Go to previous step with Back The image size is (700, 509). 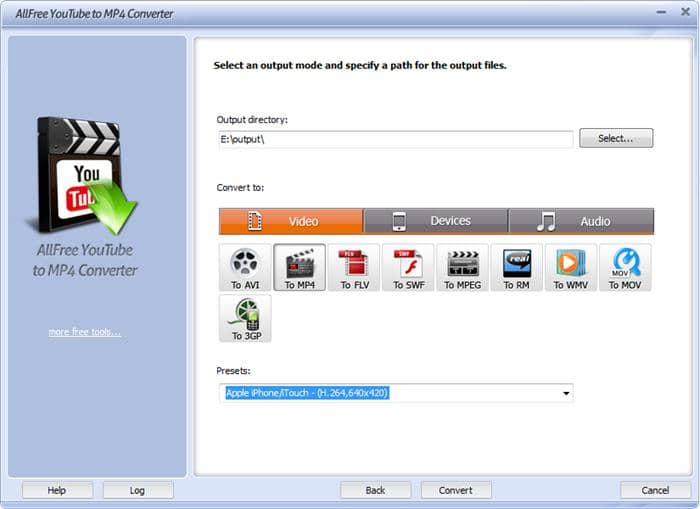(x=375, y=490)
